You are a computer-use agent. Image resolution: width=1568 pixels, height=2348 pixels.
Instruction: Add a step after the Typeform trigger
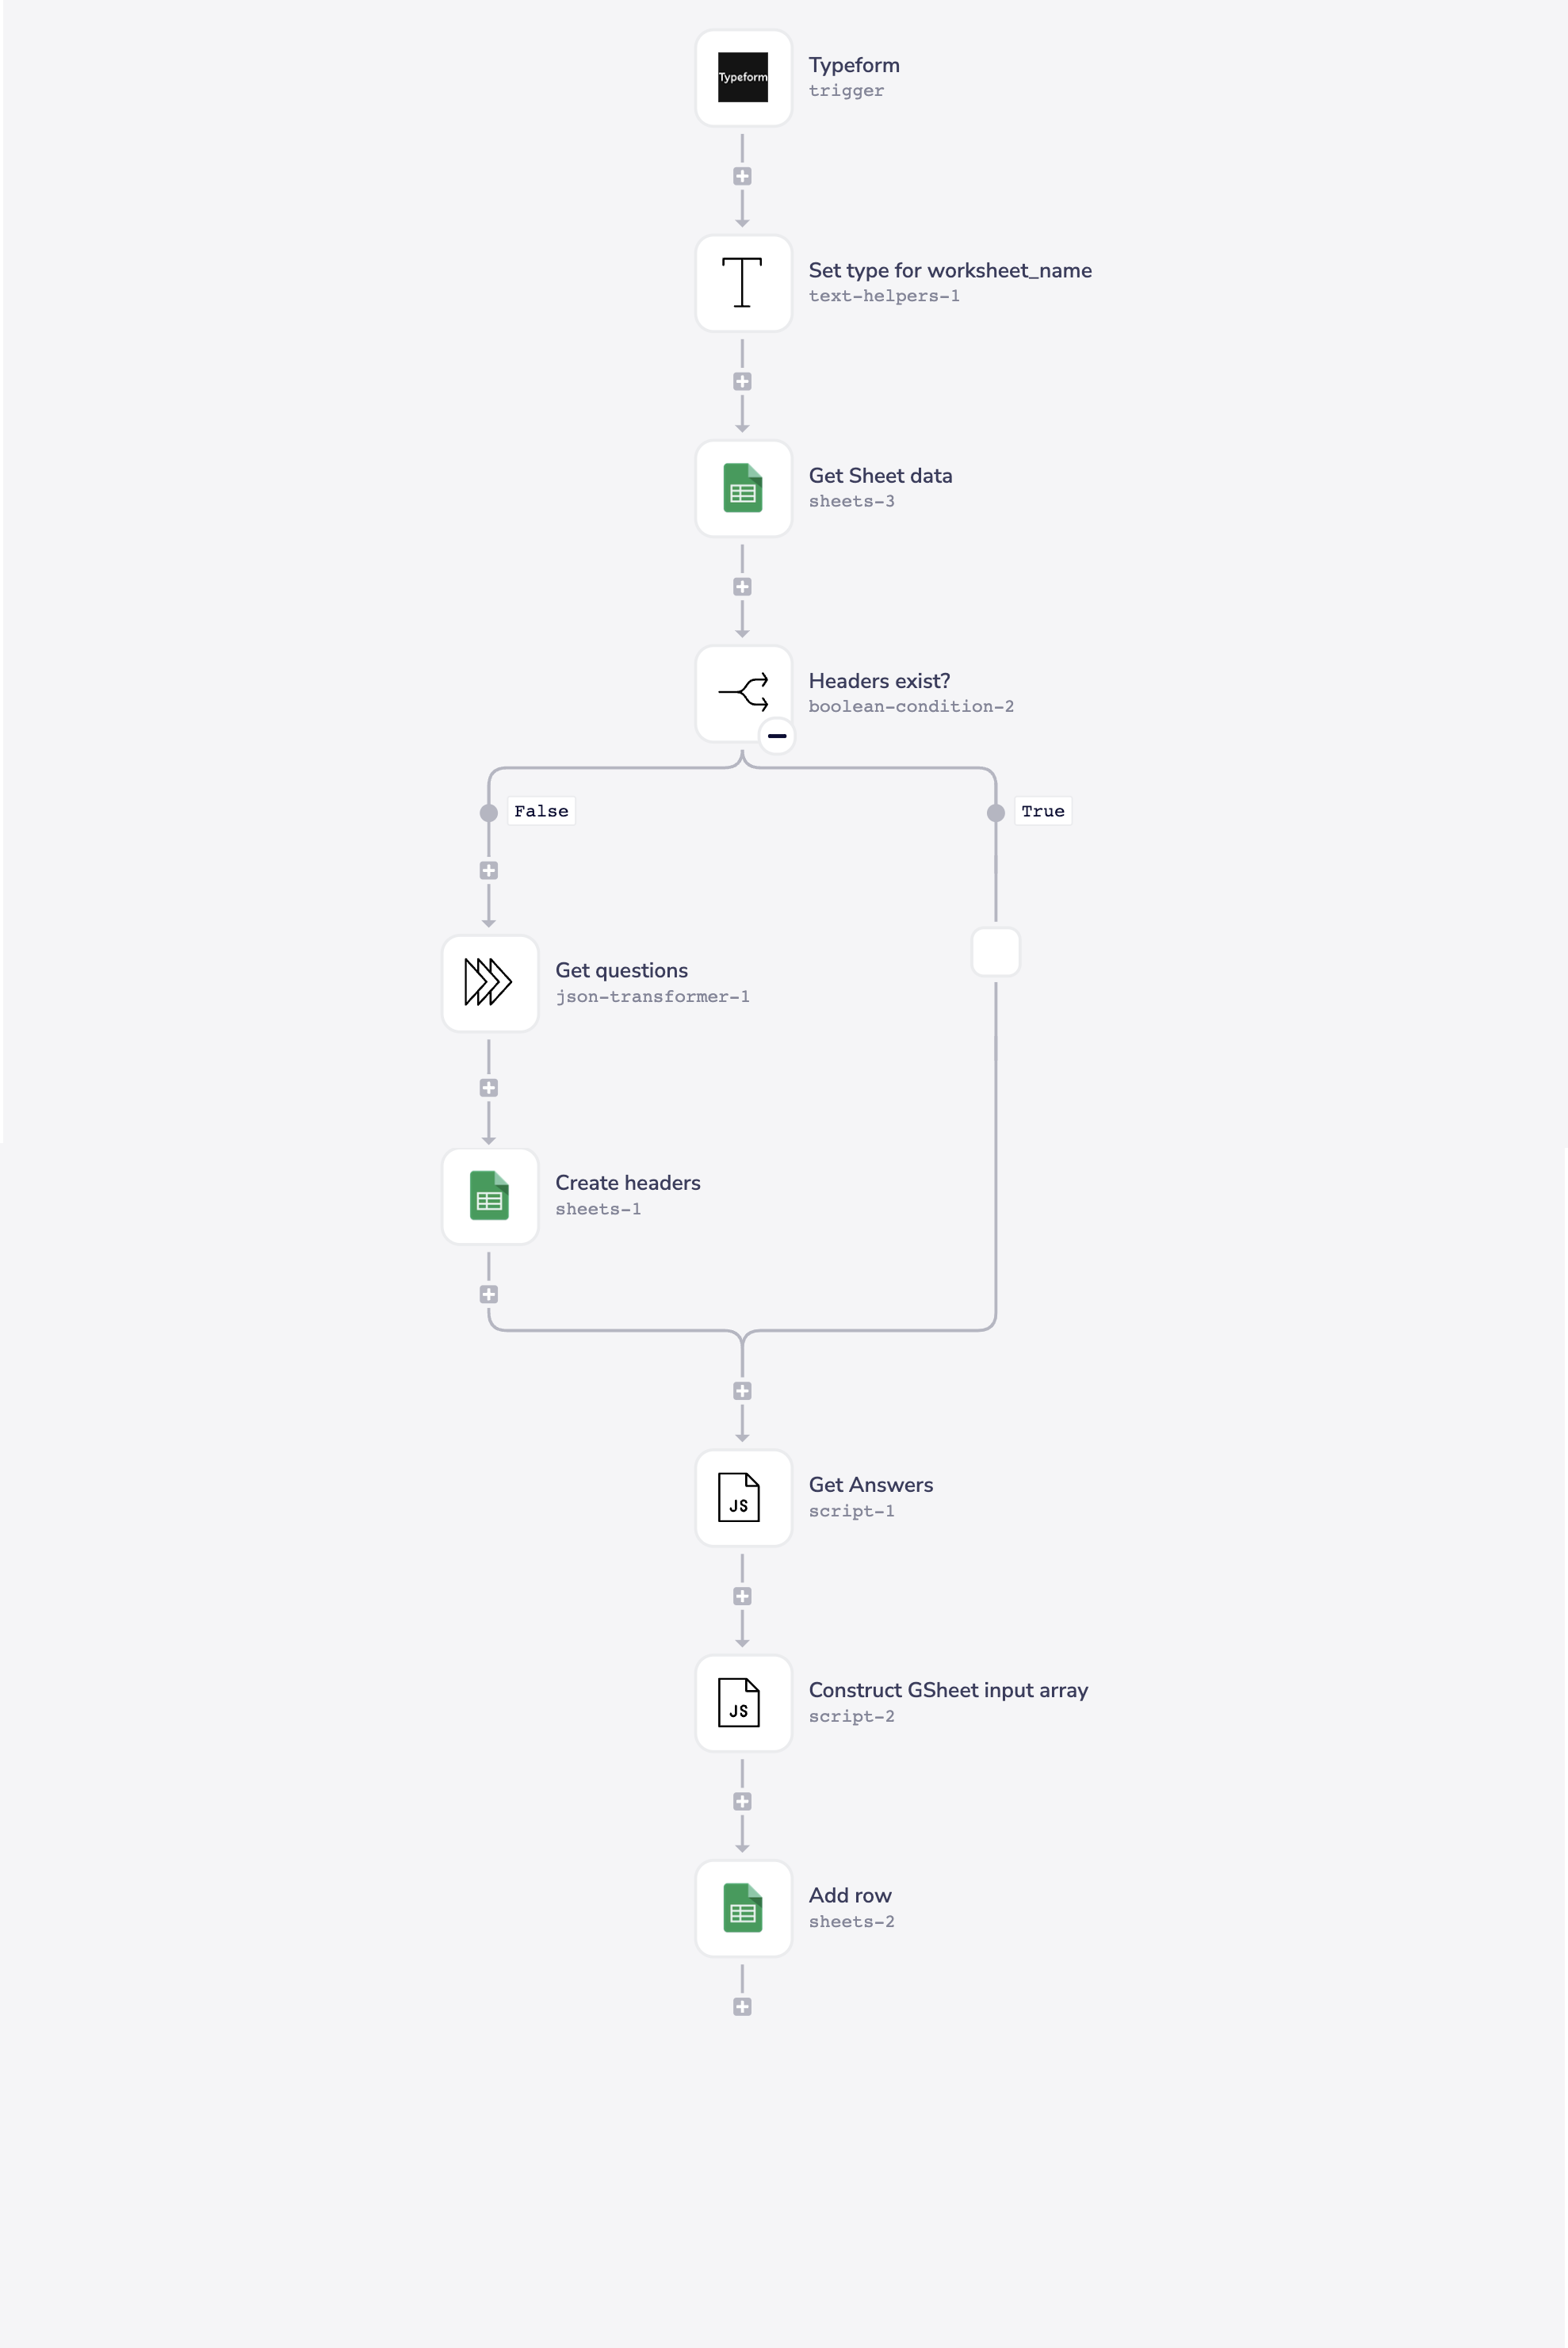coord(742,175)
